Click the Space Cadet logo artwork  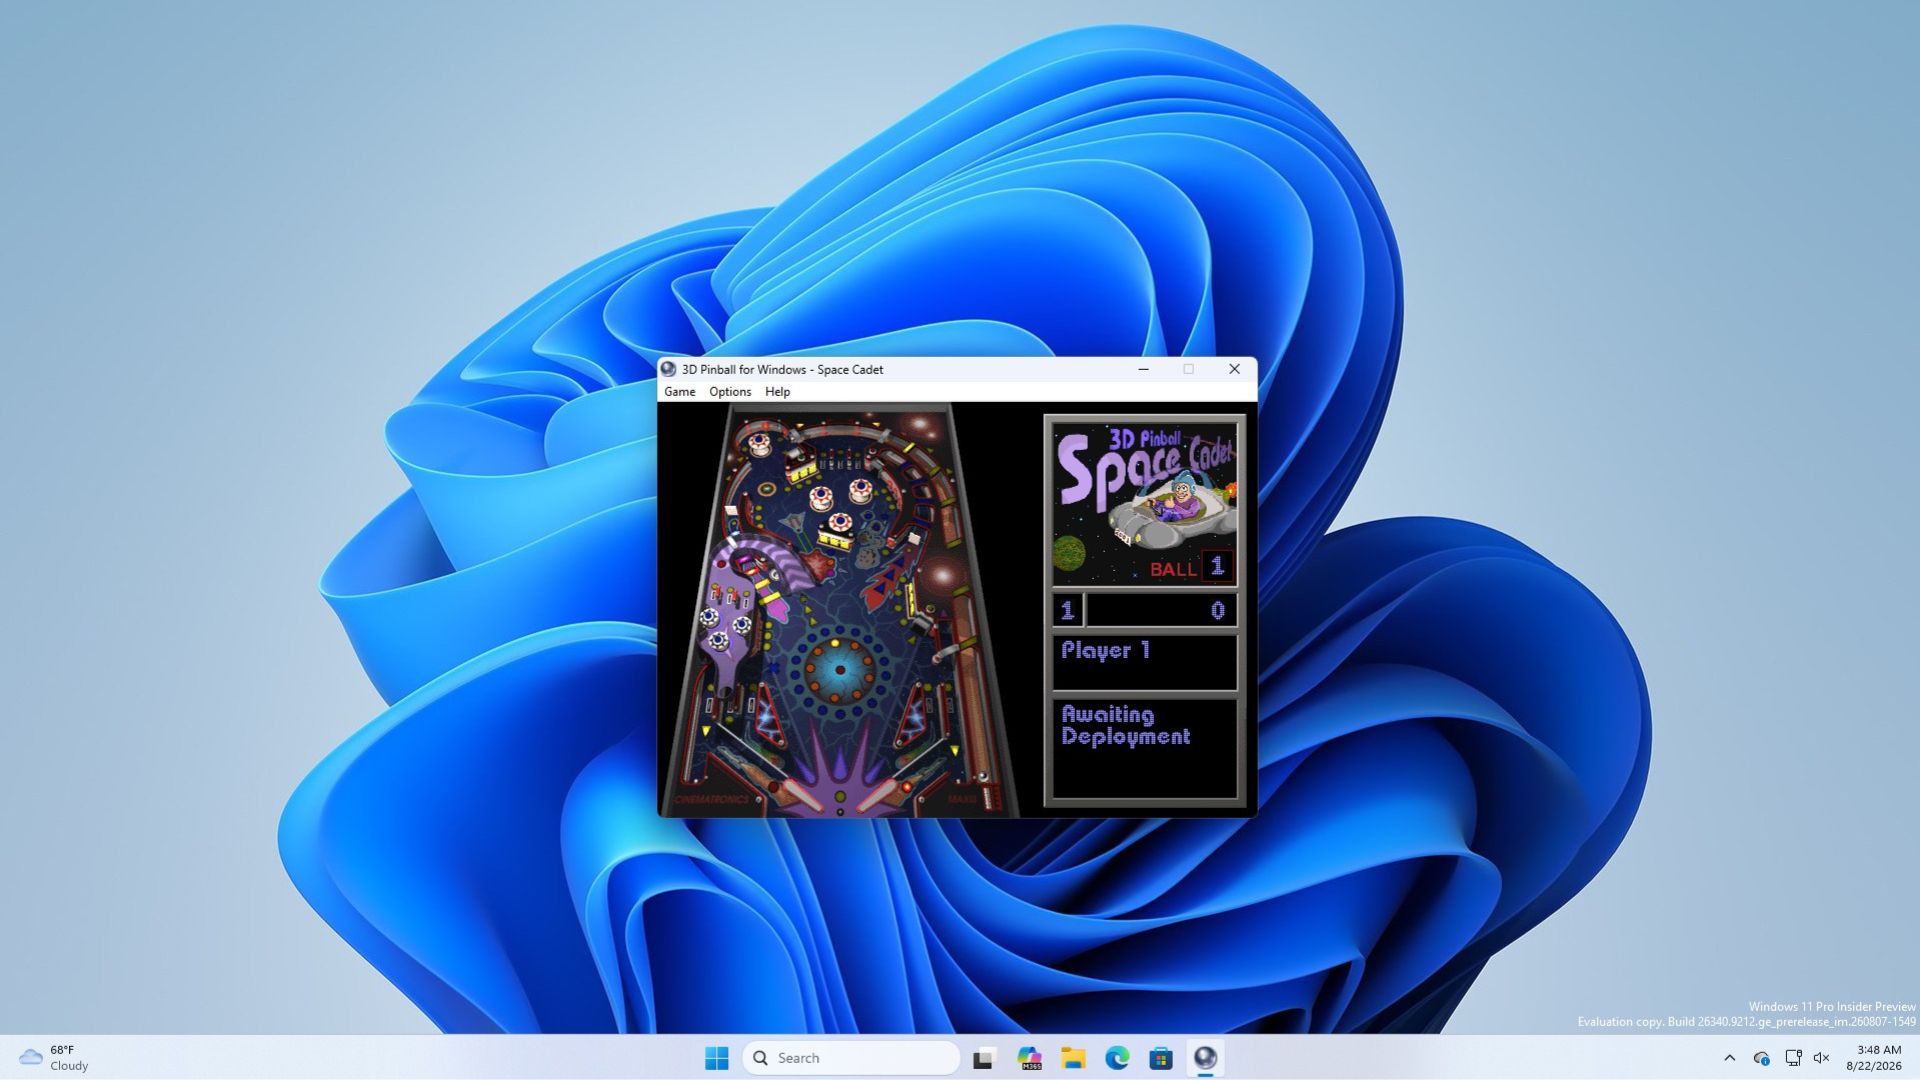tap(1145, 502)
